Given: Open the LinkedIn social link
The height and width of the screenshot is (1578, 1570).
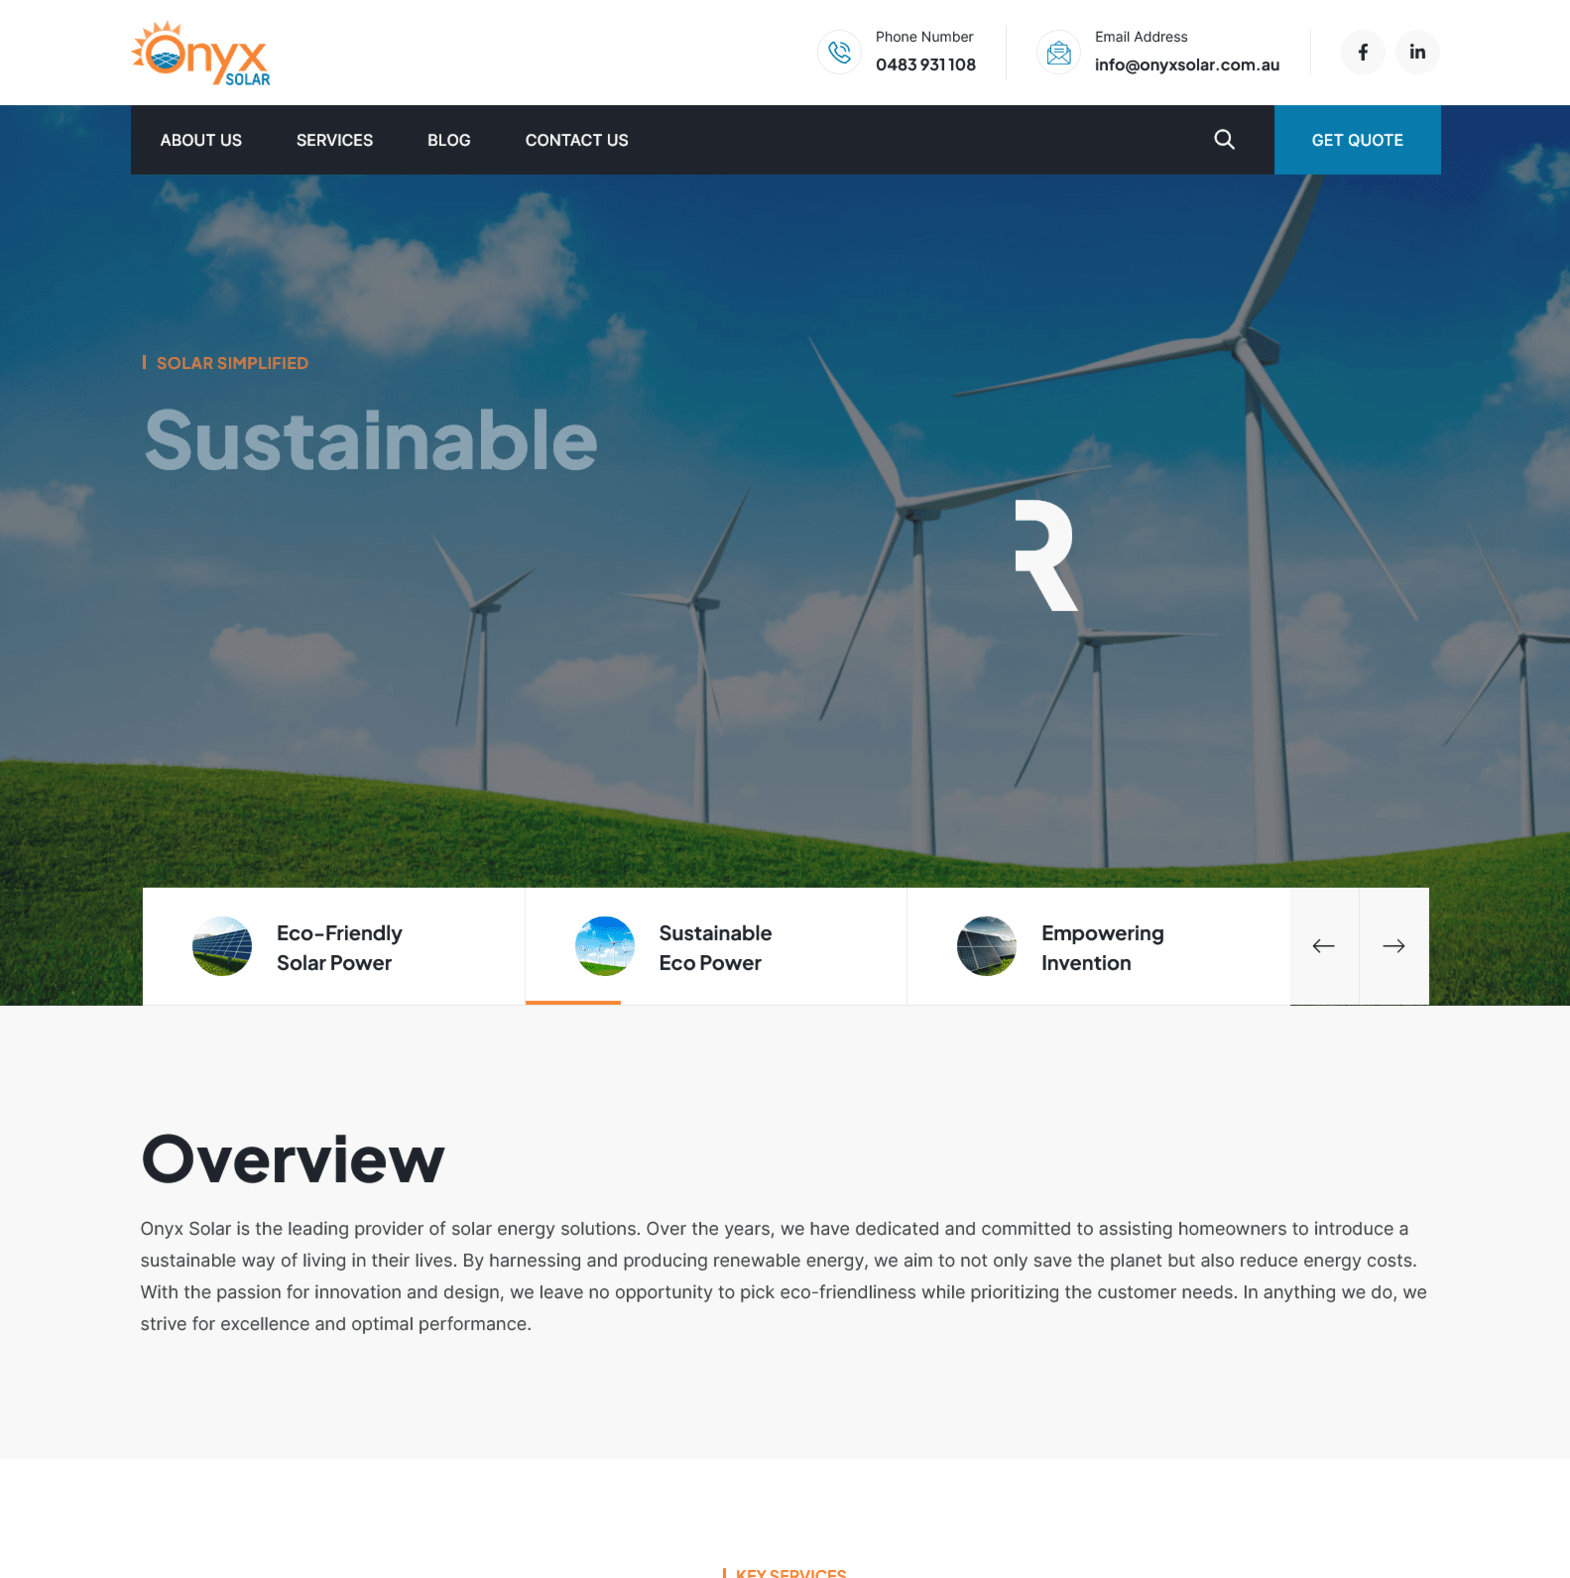Looking at the screenshot, I should 1417,52.
